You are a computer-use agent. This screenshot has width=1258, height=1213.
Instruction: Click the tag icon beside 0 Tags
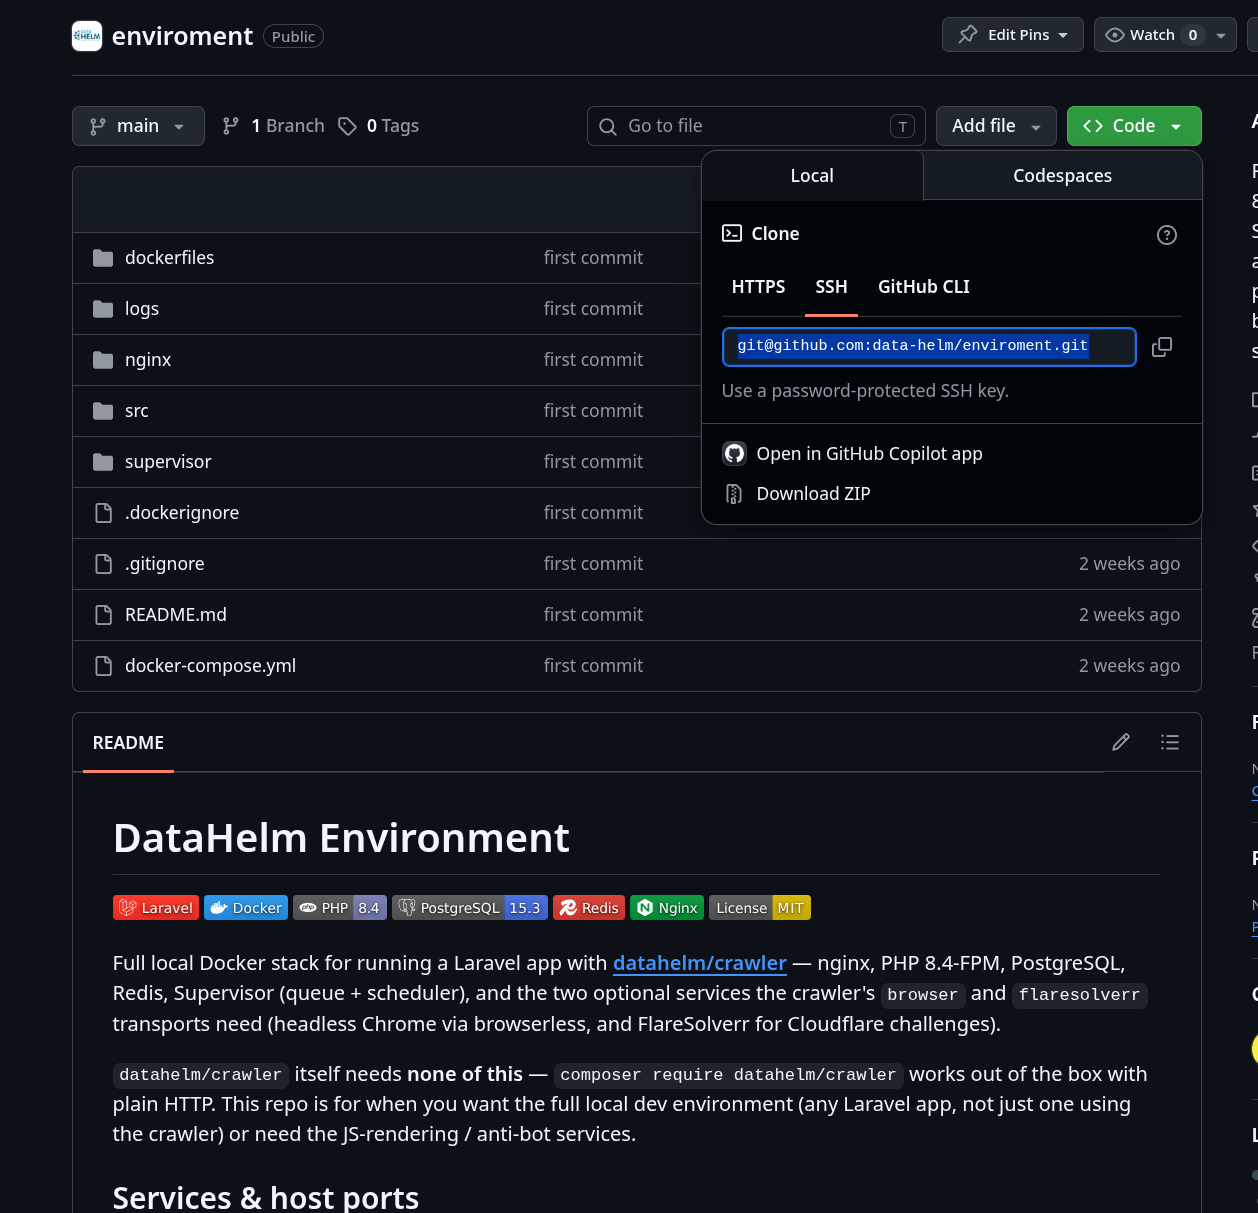pyautogui.click(x=347, y=126)
